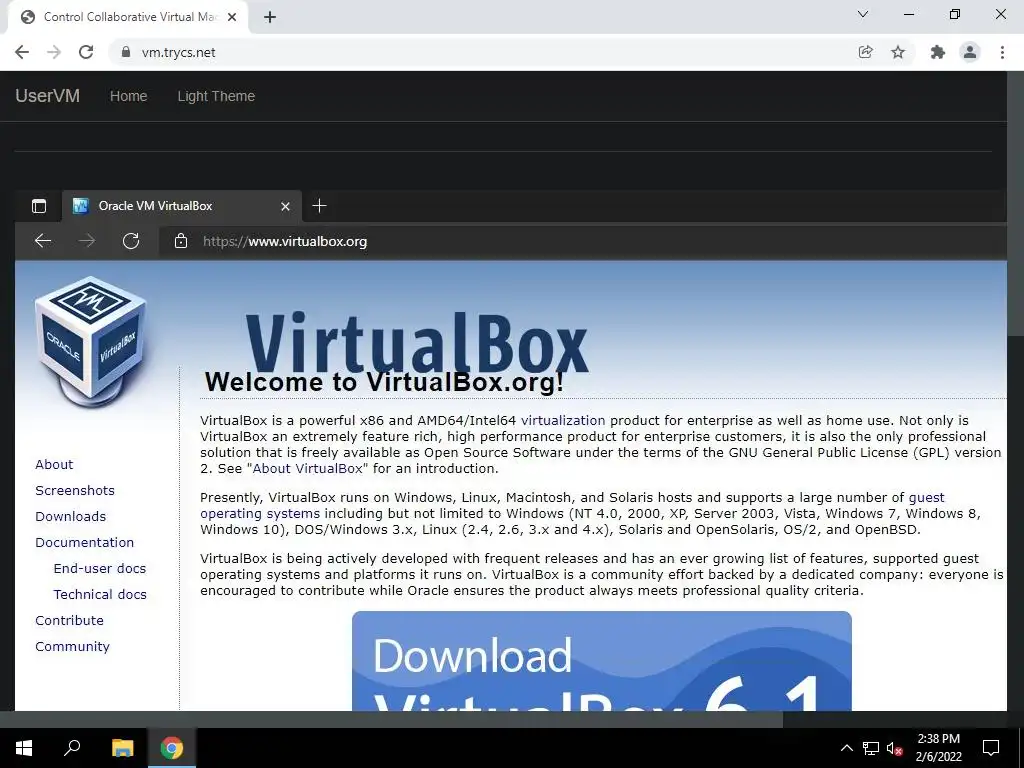The width and height of the screenshot is (1024, 768).
Task: Open the Contribute sidebar link
Action: [x=69, y=620]
